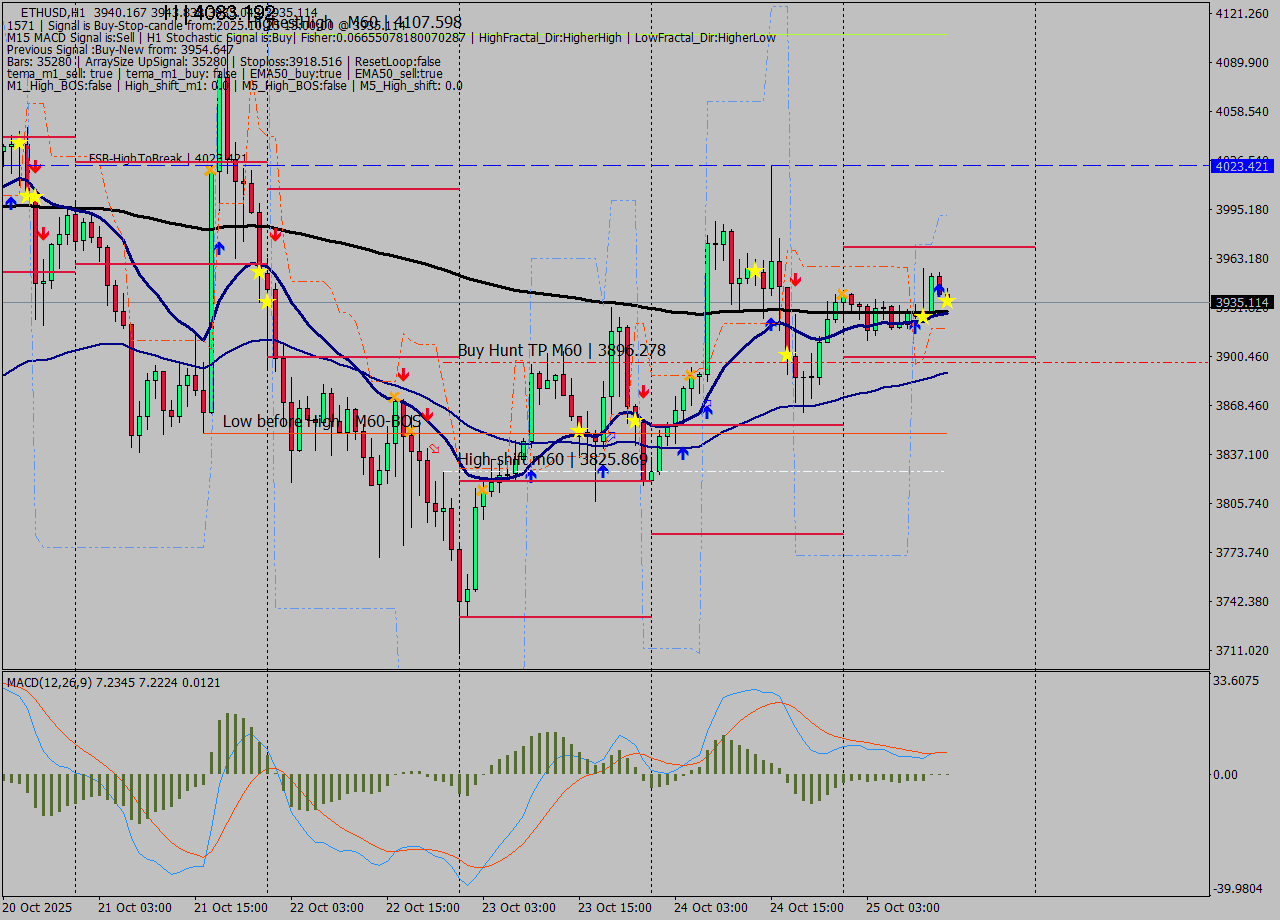1280x920 pixels.
Task: Click the orange star marker near 23 Oct 15:00
Action: (x=690, y=374)
